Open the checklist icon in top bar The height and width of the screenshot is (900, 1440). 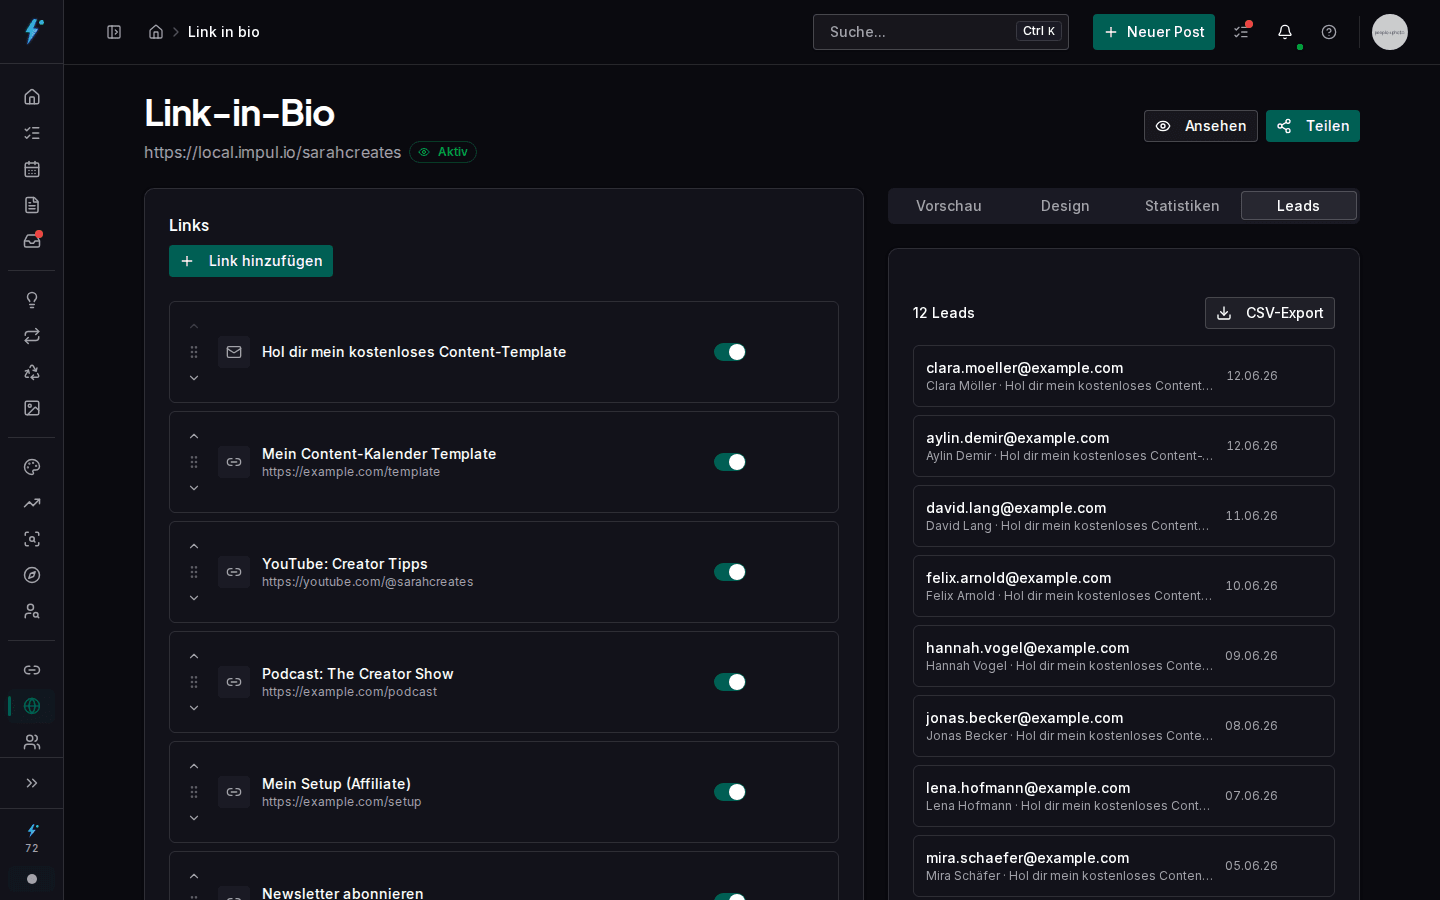pyautogui.click(x=1241, y=32)
